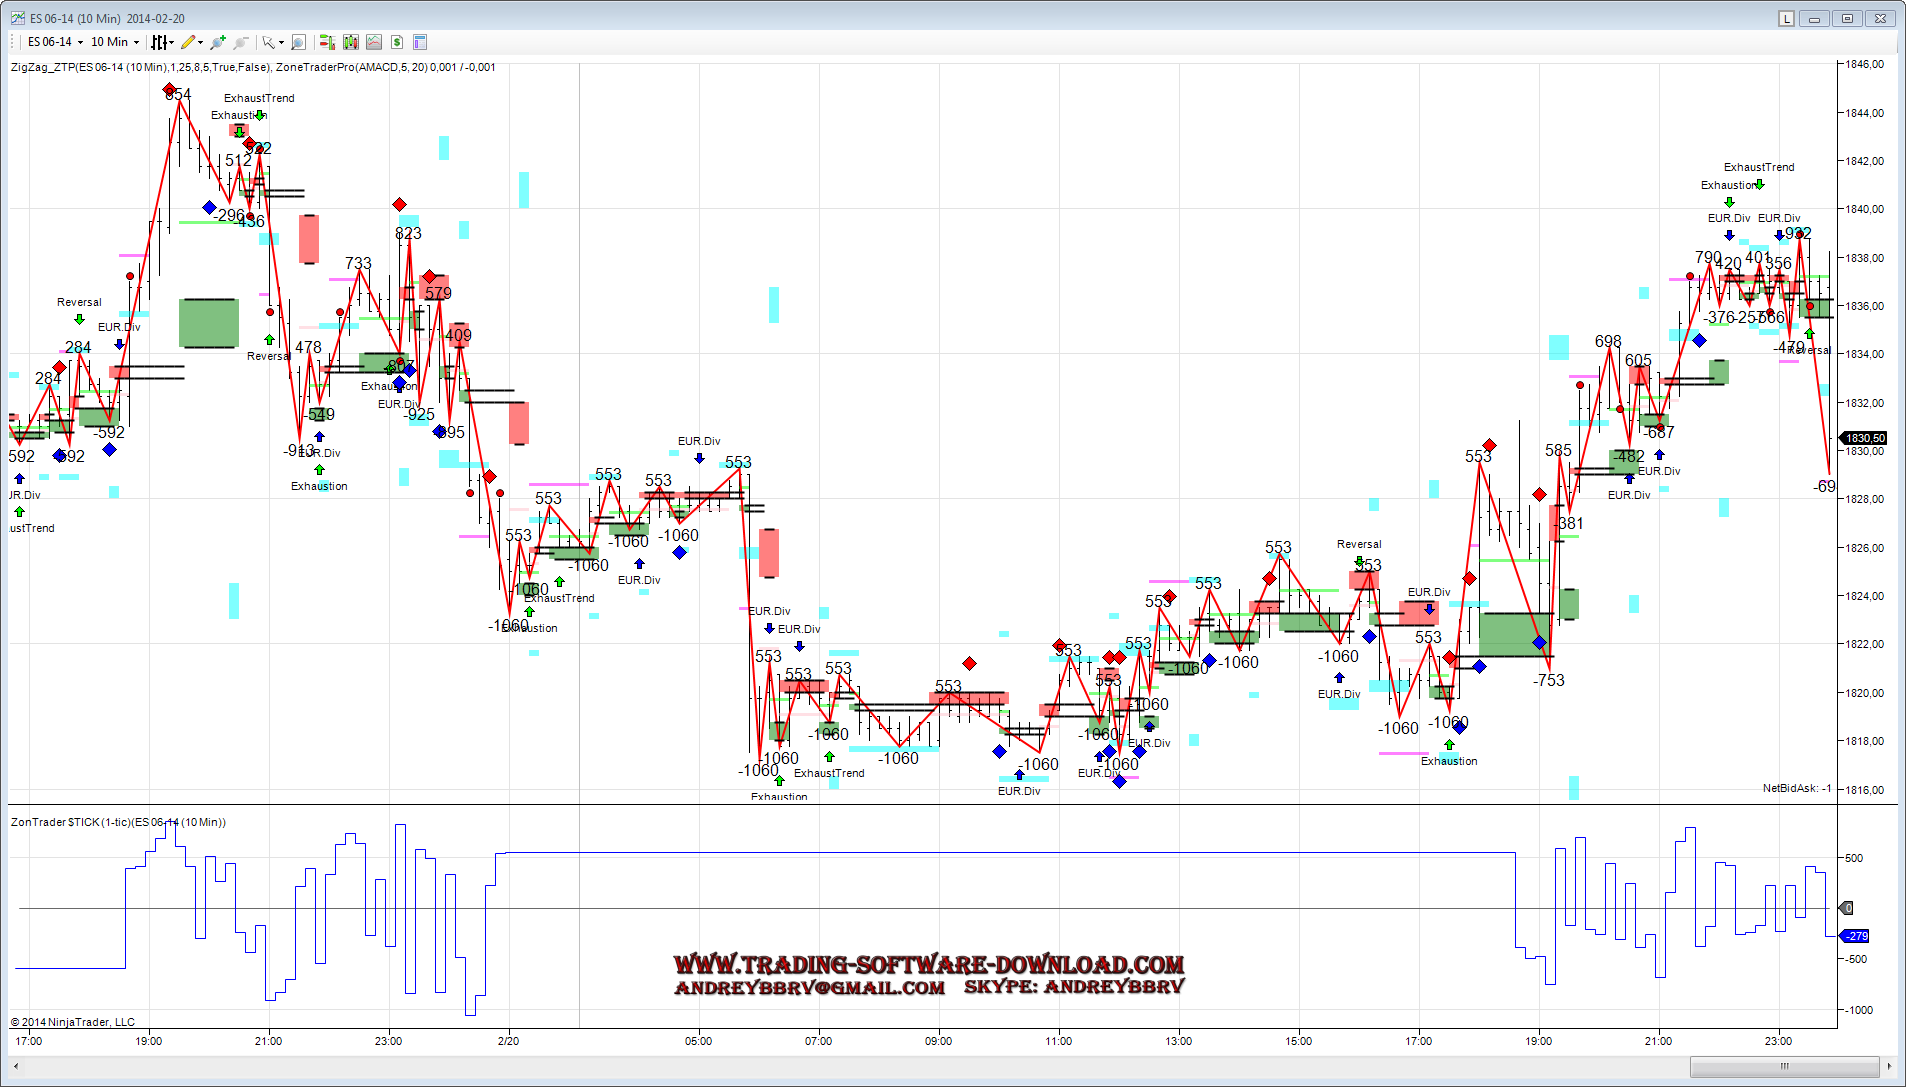Click the right scroll arrow of horizontal scrollbar
1906x1087 pixels.
click(1889, 1066)
